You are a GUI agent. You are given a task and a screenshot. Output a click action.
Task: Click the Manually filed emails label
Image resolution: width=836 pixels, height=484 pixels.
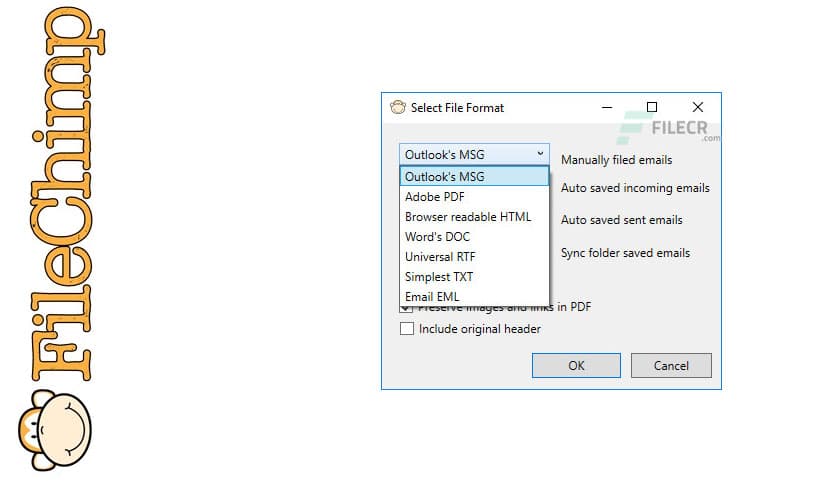click(616, 160)
